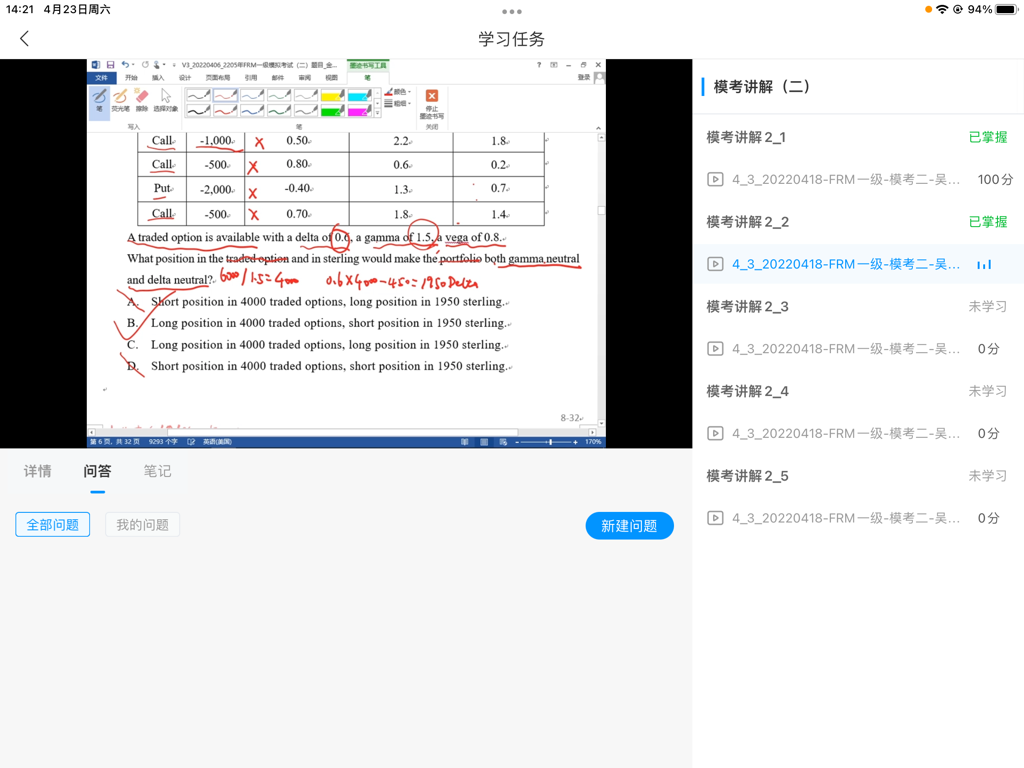Open Customize Quick Access Toolbar dropdown

coord(174,65)
